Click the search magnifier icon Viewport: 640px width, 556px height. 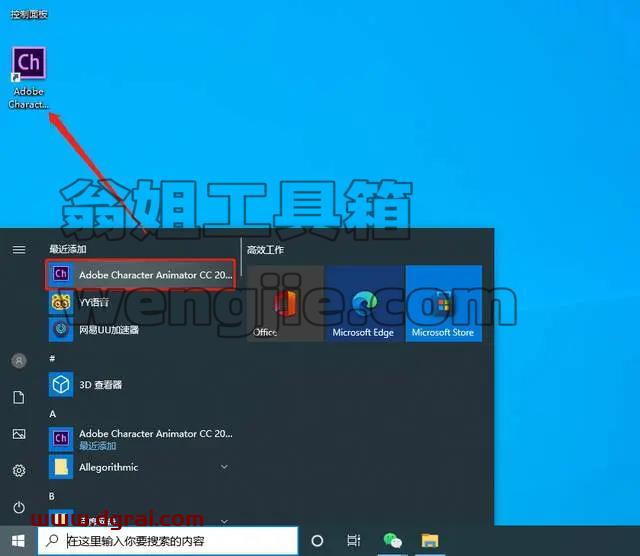point(52,540)
